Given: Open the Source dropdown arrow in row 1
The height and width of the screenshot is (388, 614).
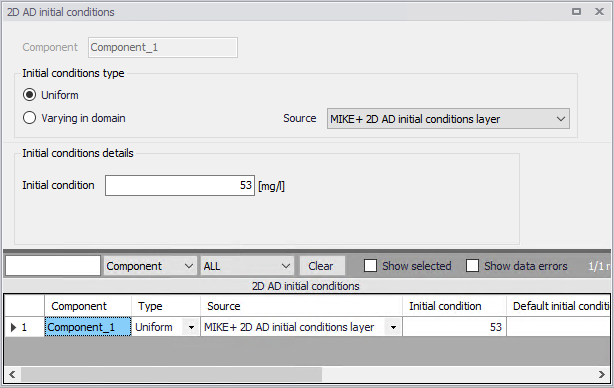Looking at the screenshot, I should (x=393, y=327).
